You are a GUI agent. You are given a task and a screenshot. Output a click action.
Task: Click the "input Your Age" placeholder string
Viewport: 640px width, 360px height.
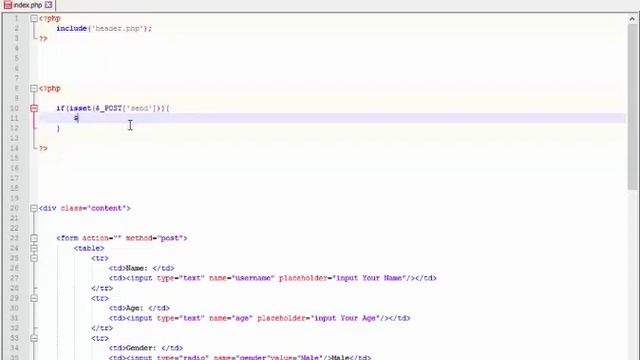(x=346, y=318)
